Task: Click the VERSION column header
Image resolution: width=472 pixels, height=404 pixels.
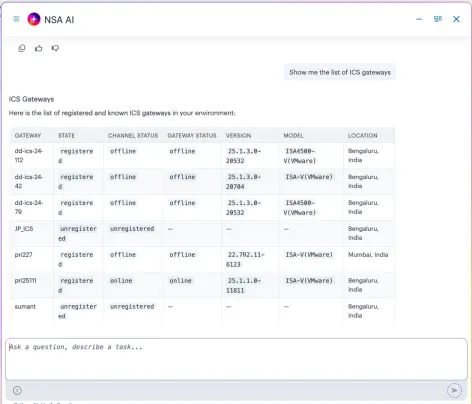Action: coord(238,136)
